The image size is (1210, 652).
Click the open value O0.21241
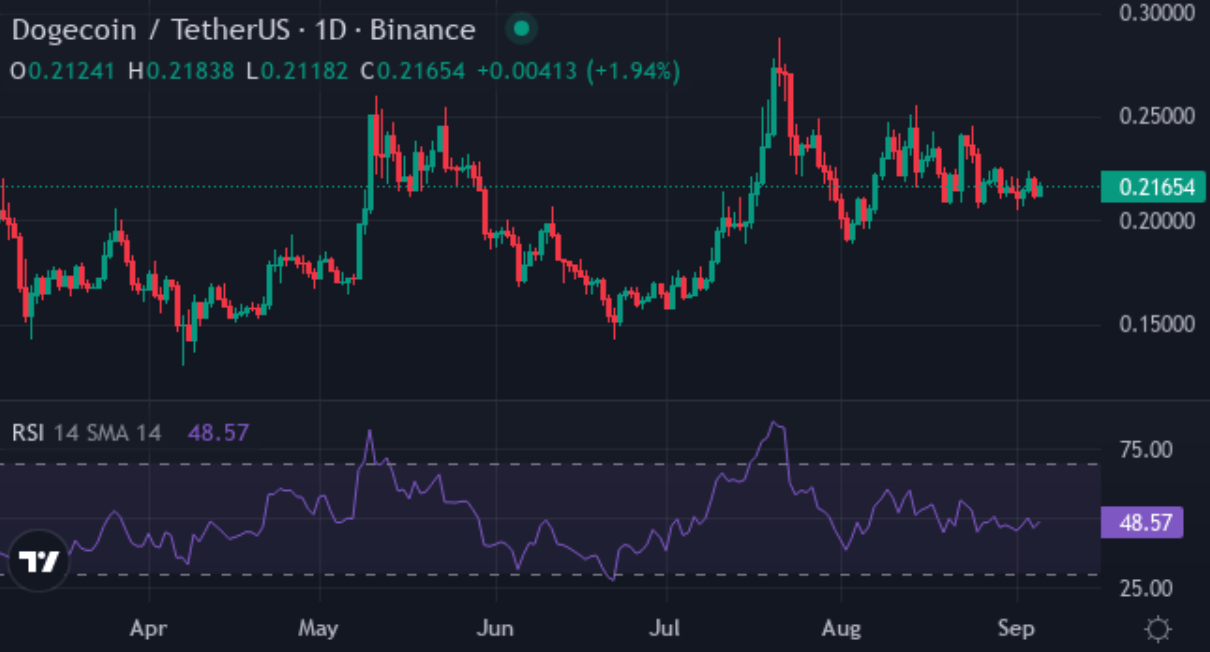63,72
